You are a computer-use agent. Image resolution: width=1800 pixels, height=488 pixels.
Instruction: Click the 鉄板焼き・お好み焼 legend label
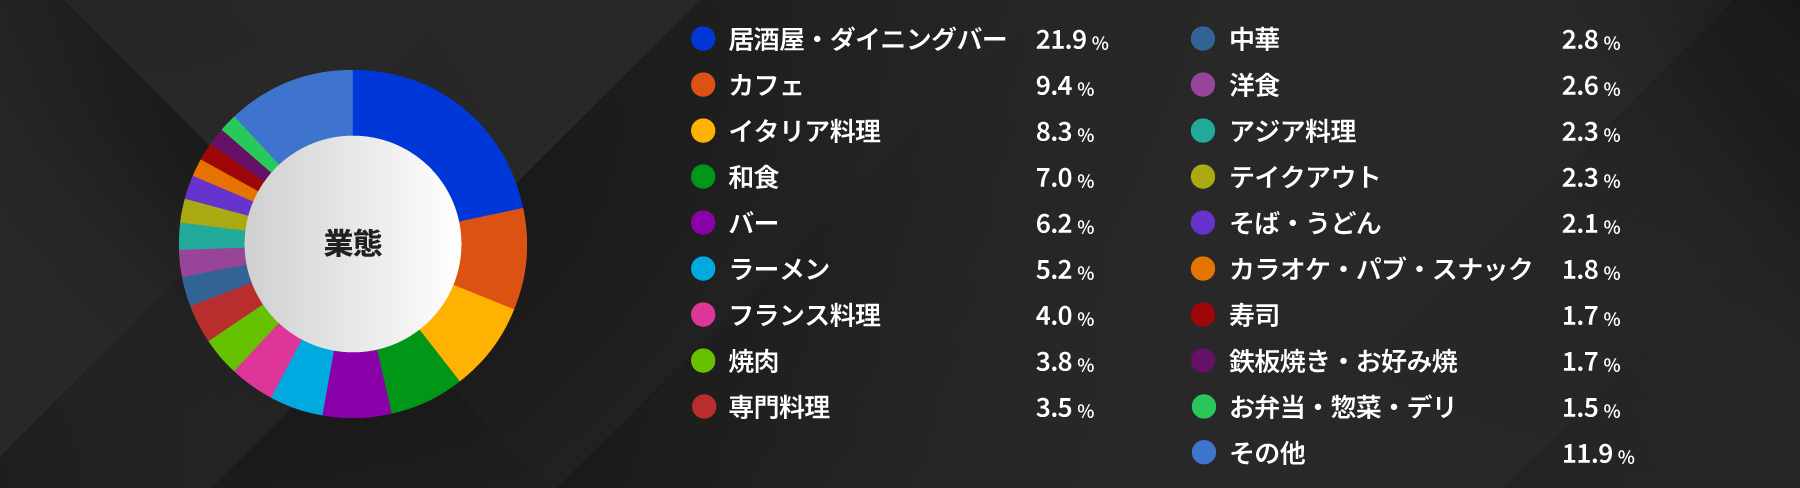[x=1343, y=361]
